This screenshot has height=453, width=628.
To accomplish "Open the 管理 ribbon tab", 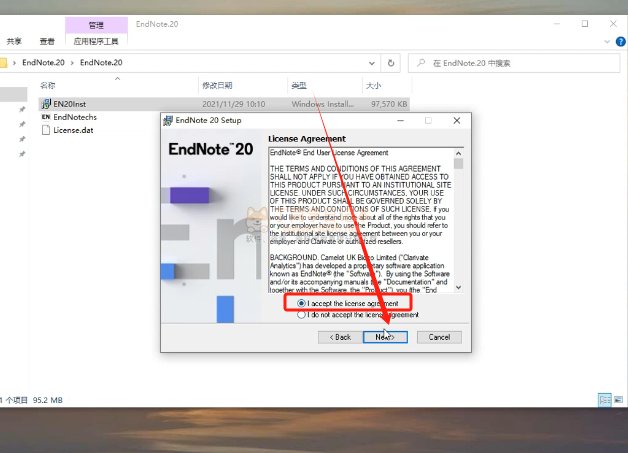I will [96, 25].
